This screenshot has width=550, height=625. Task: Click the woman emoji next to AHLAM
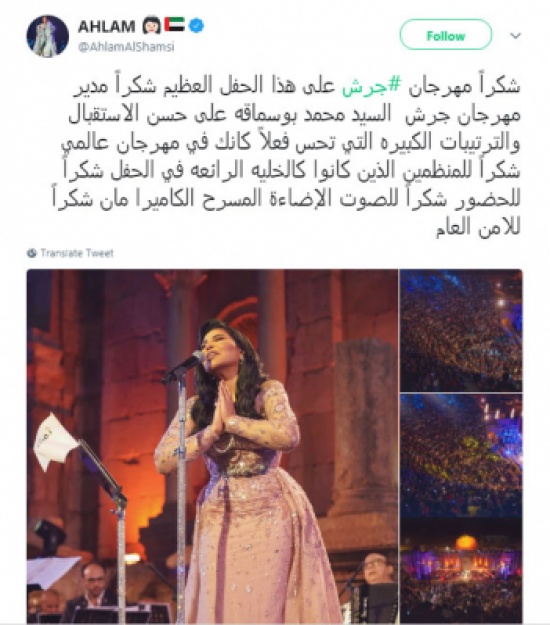pyautogui.click(x=151, y=26)
